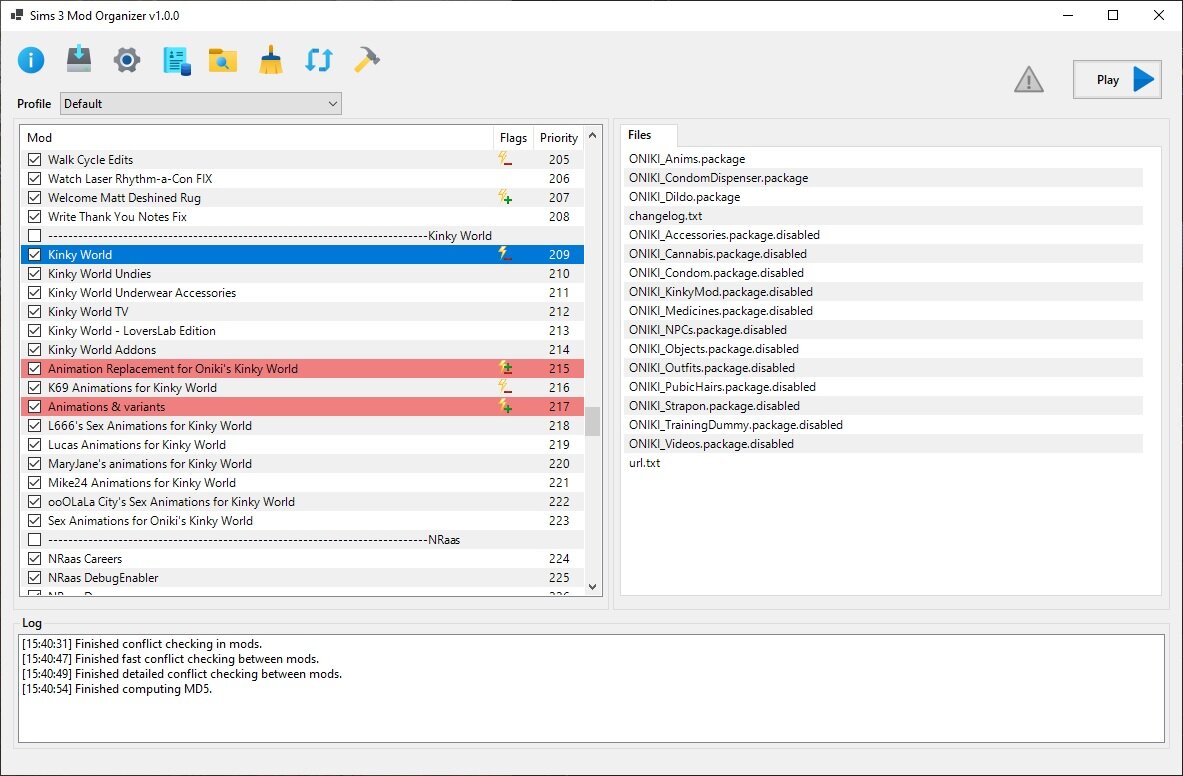
Task: Select Kinky World Underwear Accessories row
Action: tap(303, 293)
